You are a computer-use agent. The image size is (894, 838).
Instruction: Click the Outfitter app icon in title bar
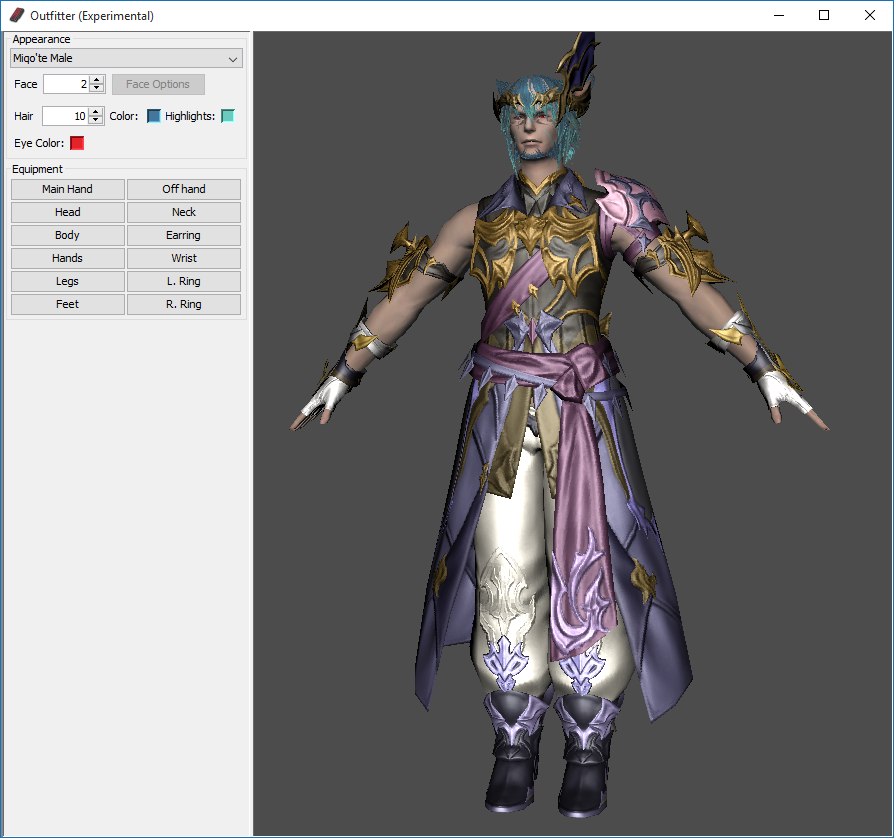click(x=17, y=16)
